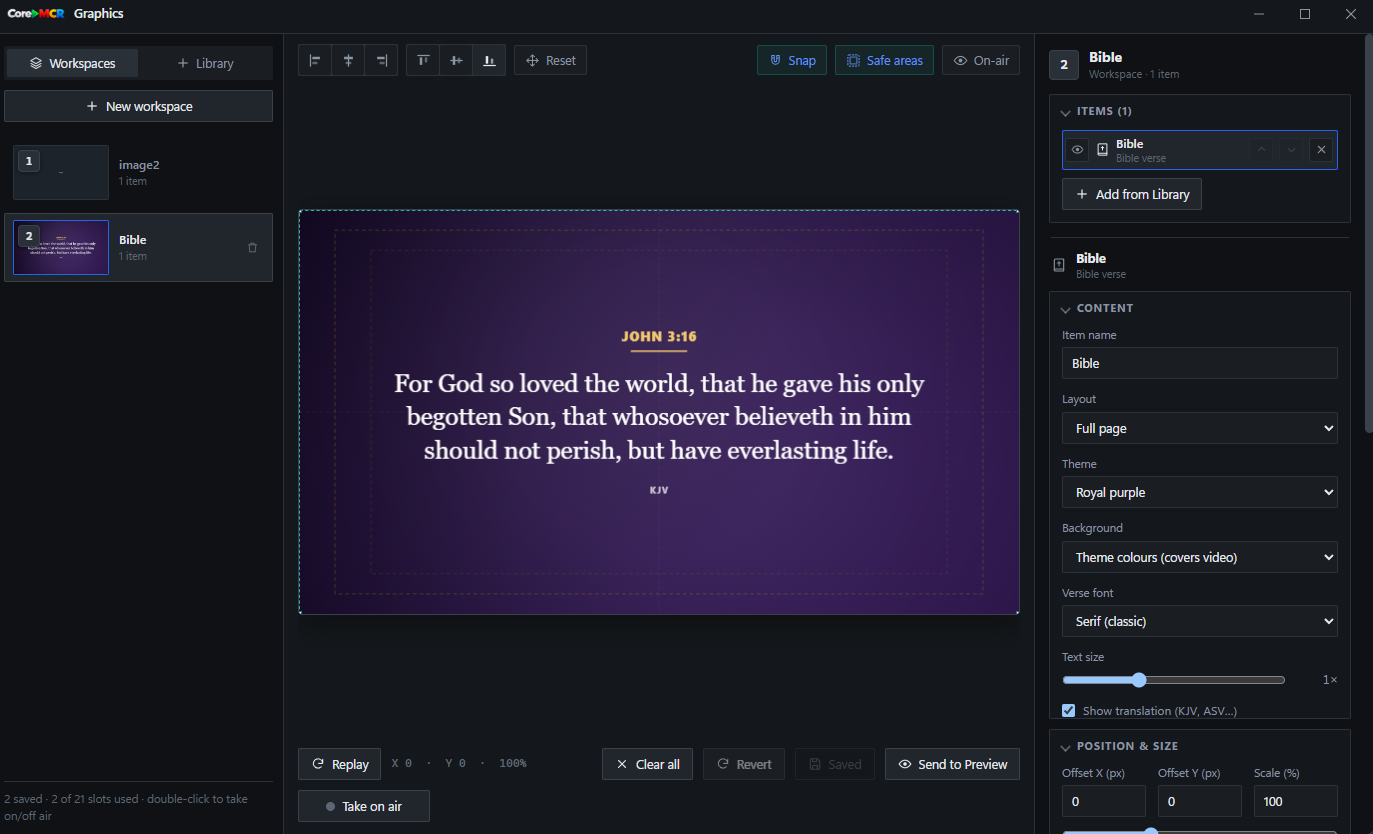Open the Verse font dropdown
The height and width of the screenshot is (834, 1373).
coord(1200,621)
